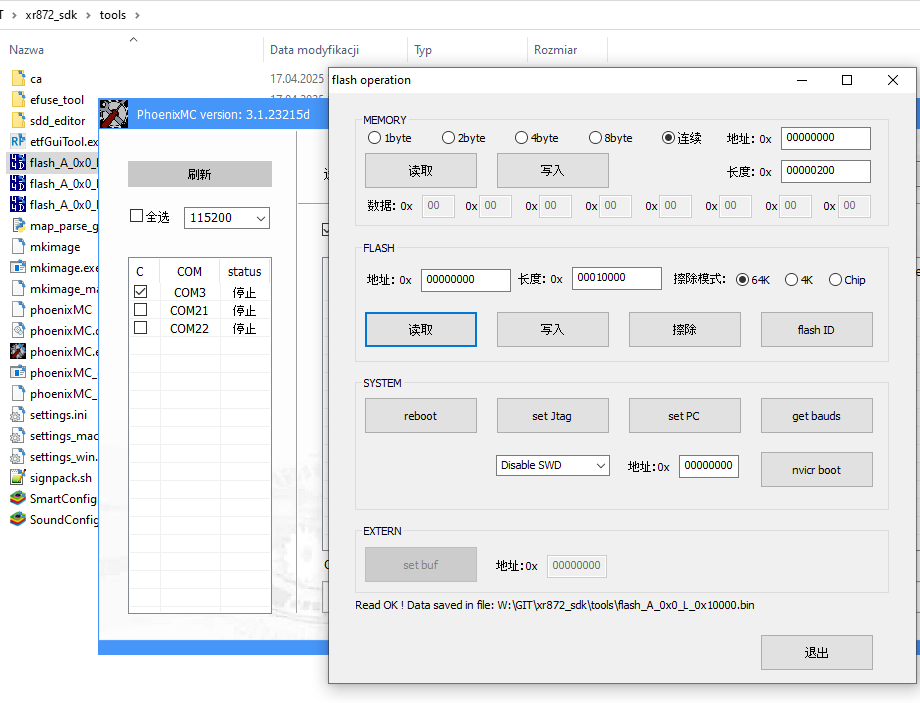This screenshot has width=920, height=703.
Task: Click the efuse_tool folder icon
Action: point(18,99)
